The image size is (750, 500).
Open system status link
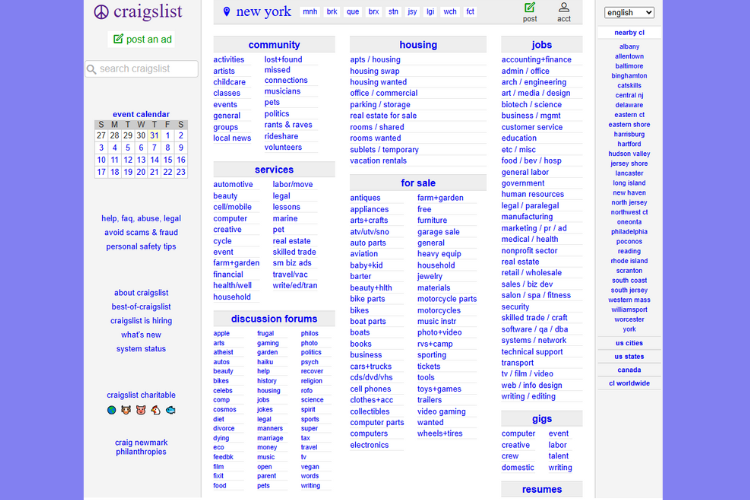point(141,349)
